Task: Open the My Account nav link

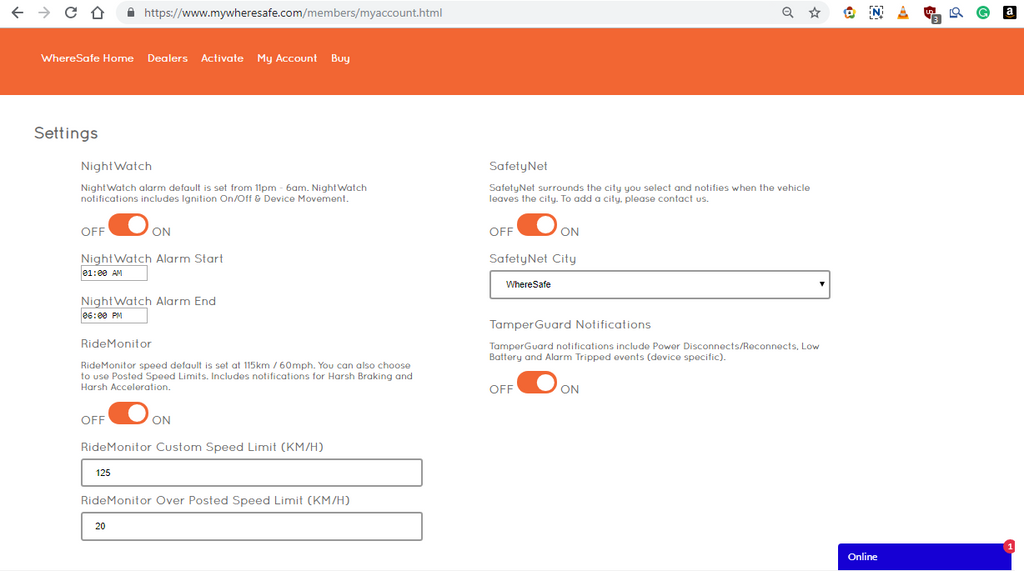Action: click(287, 58)
